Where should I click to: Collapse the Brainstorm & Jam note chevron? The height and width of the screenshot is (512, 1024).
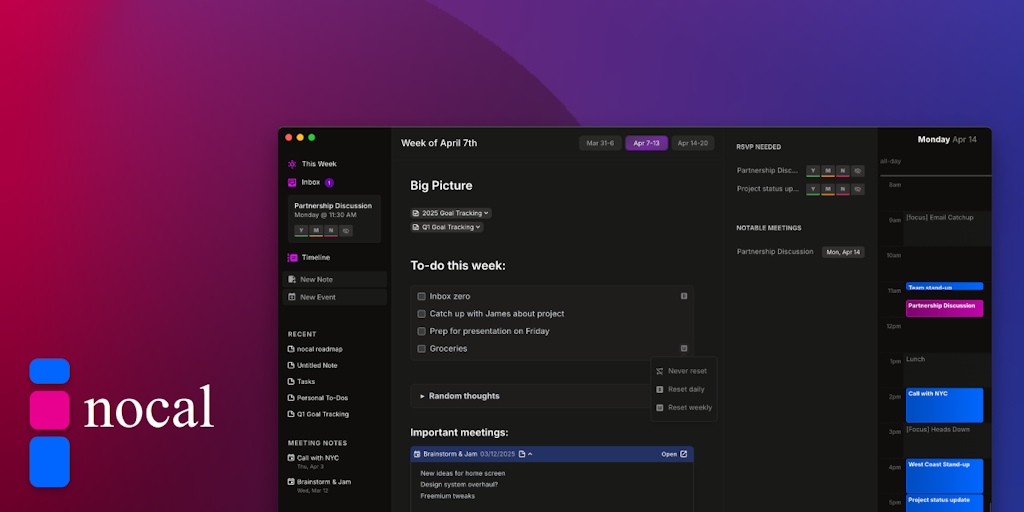point(530,454)
